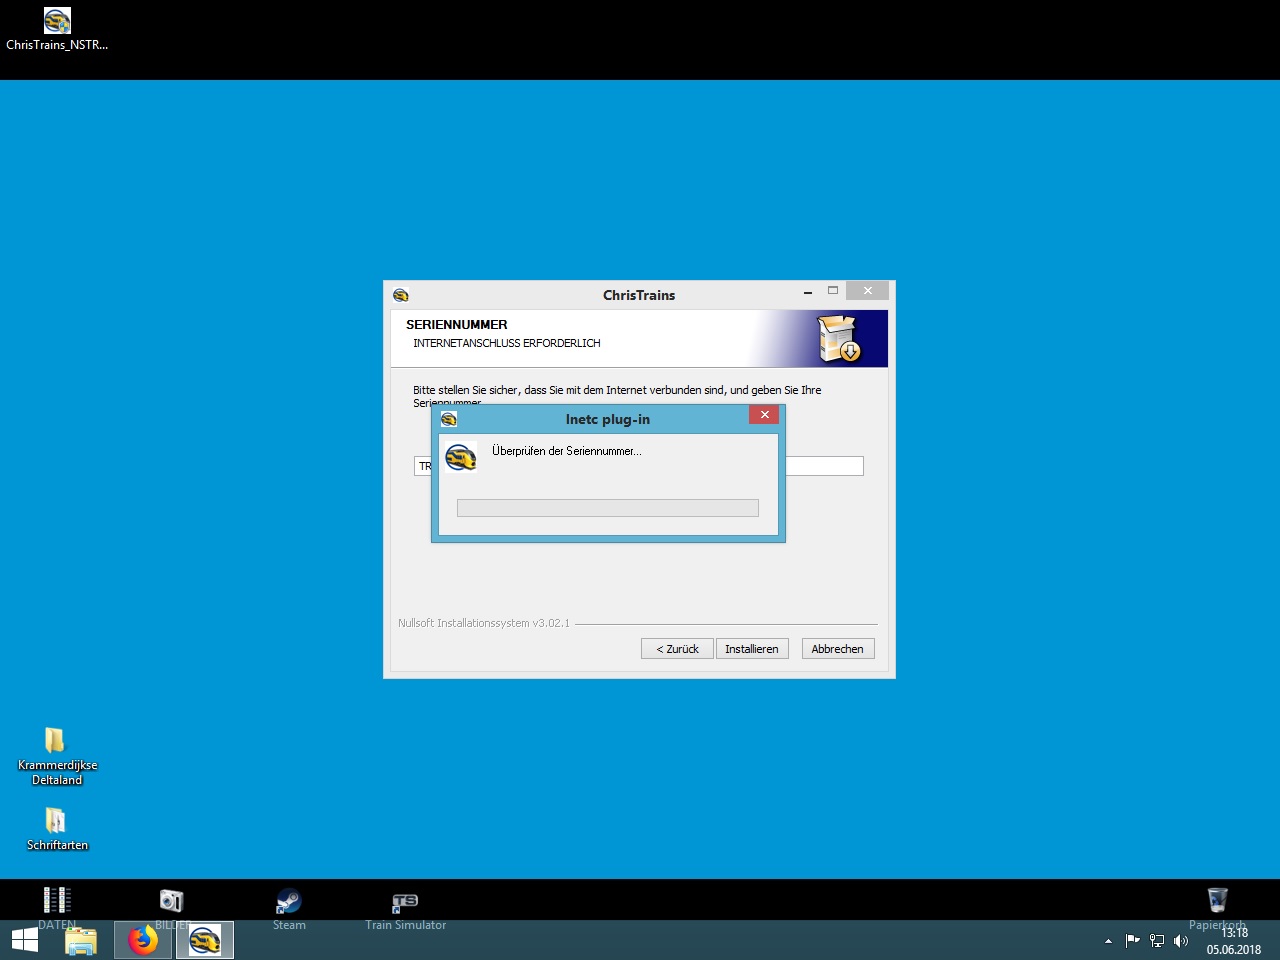
Task: Maximize the ChrisTrains installer window
Action: click(833, 291)
